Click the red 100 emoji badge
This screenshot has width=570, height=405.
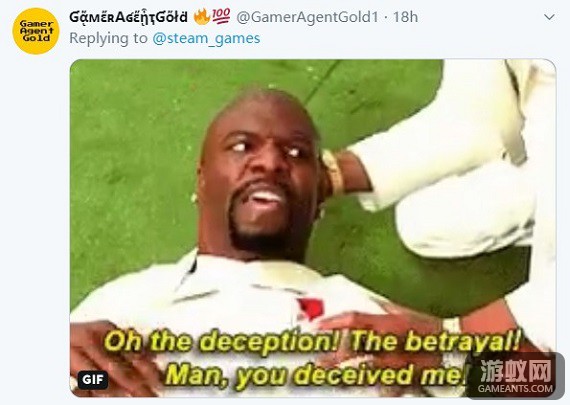pos(221,16)
